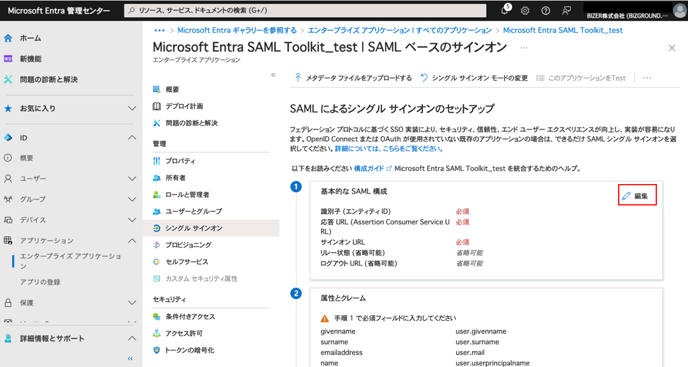Click the breadcrumb ellipsis

(x=159, y=30)
